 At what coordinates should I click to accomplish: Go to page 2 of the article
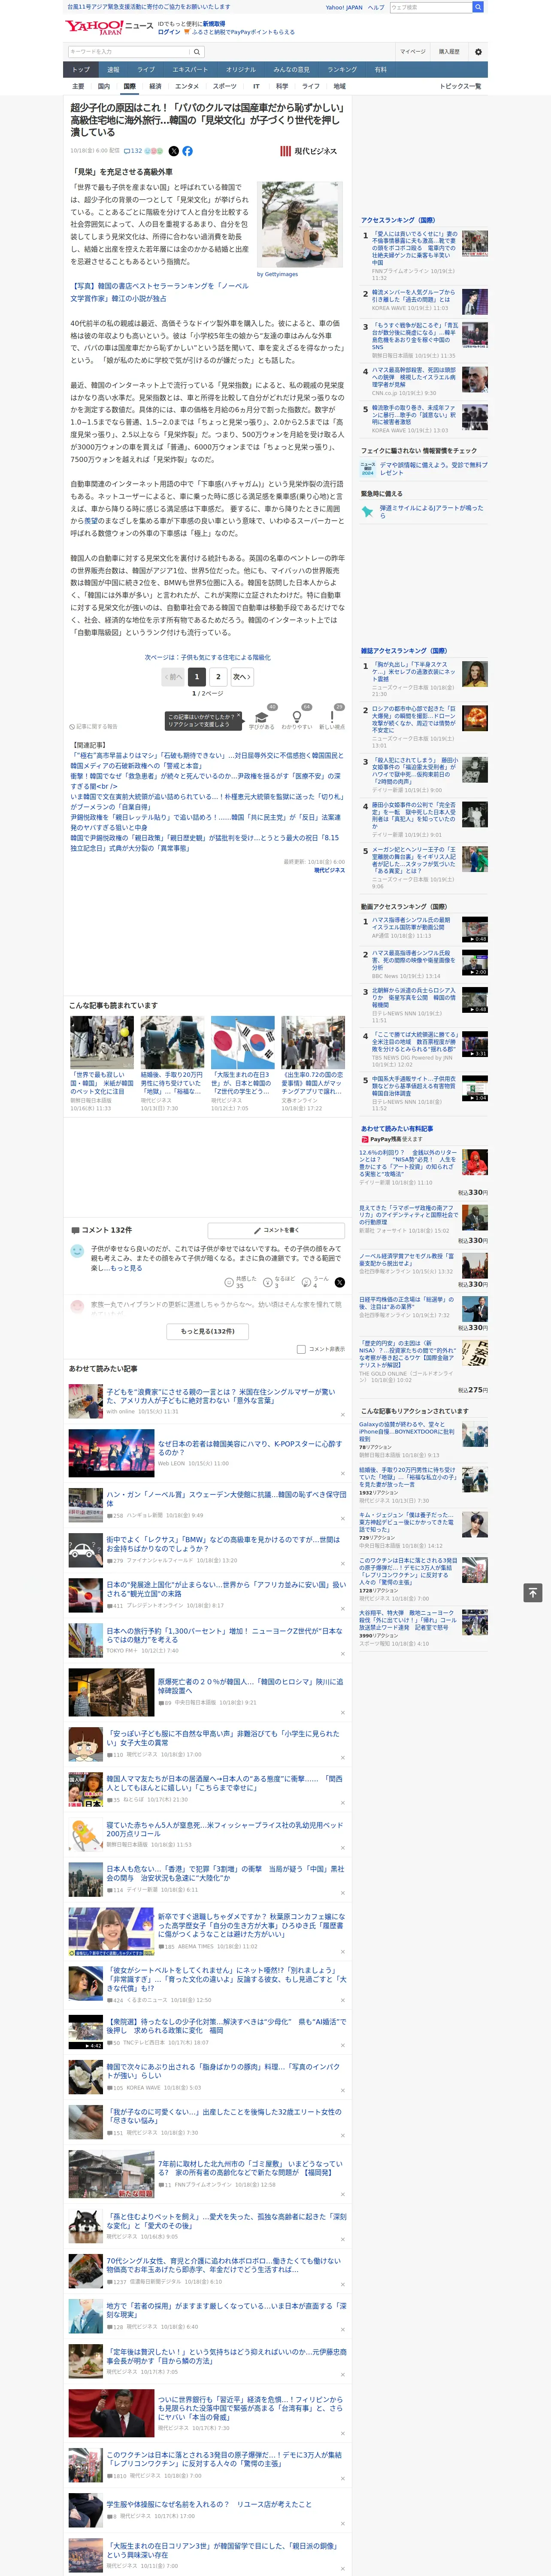[x=218, y=677]
